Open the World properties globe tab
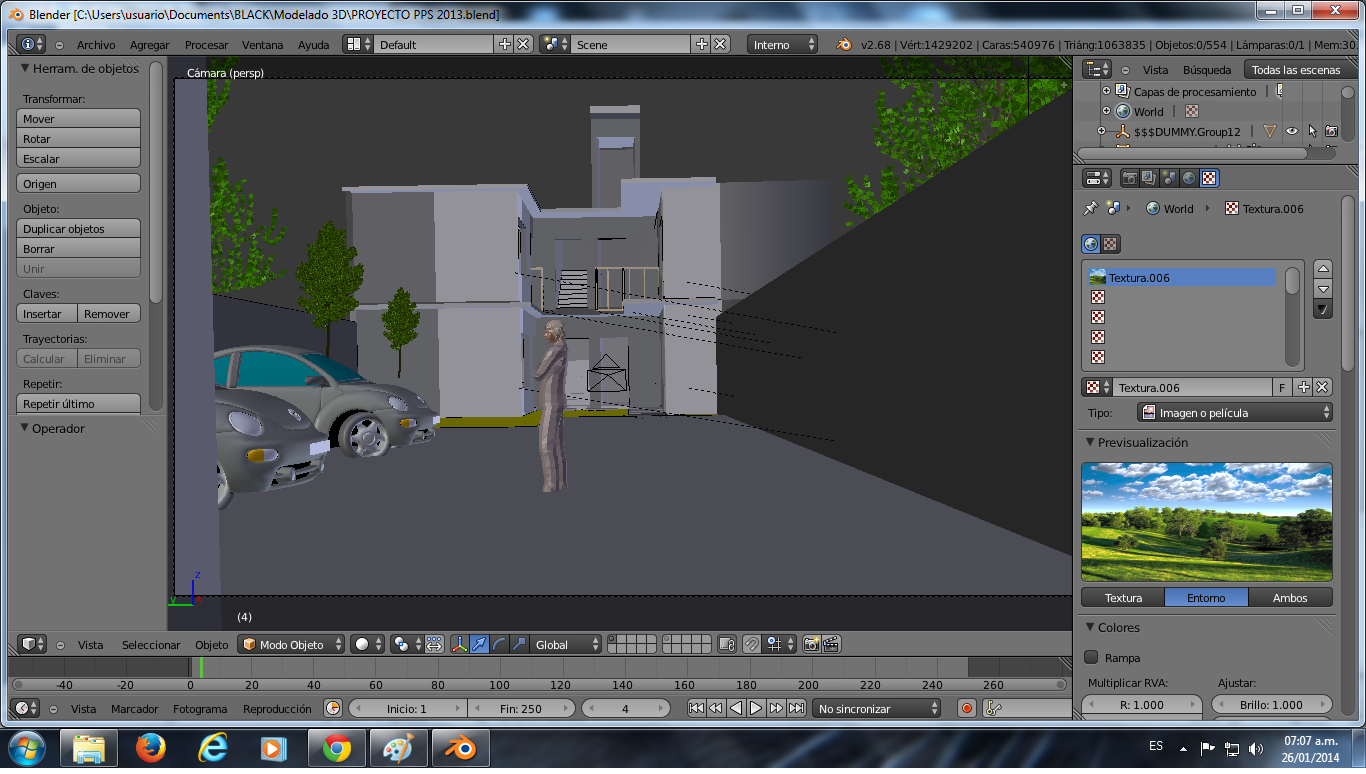The image size is (1366, 774). (1189, 178)
